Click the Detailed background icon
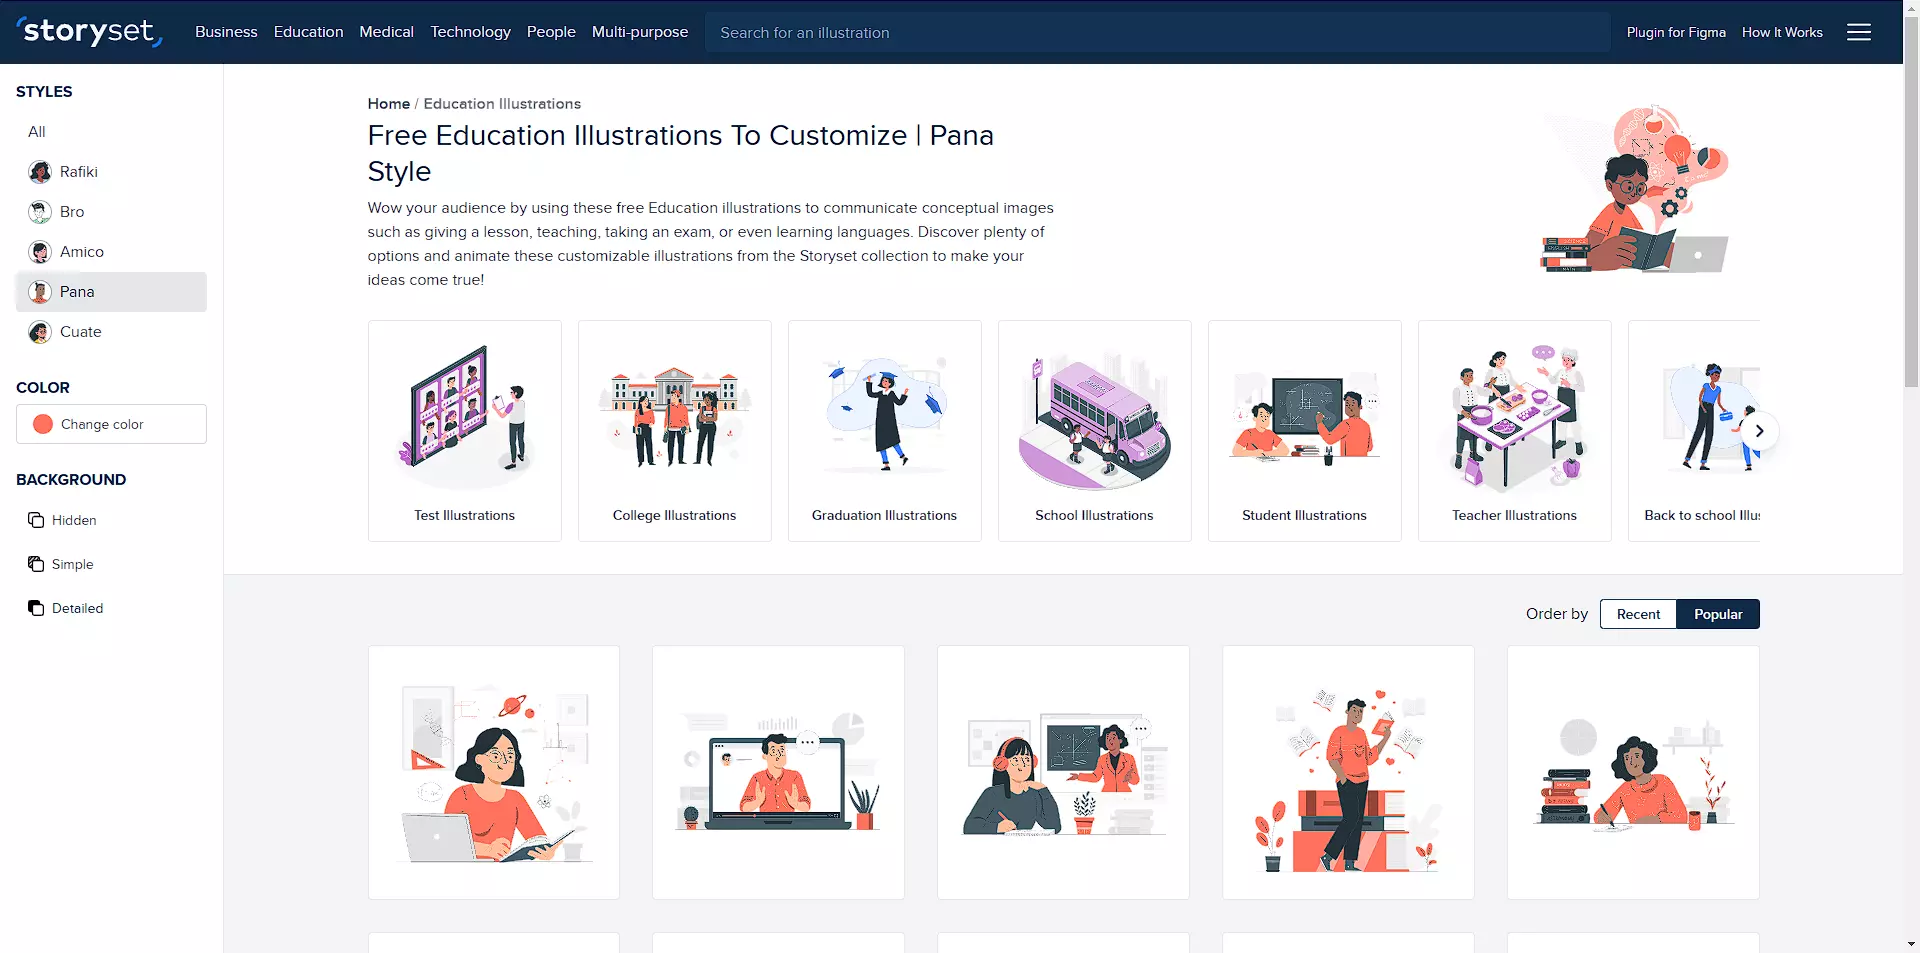The image size is (1920, 953). coord(36,608)
